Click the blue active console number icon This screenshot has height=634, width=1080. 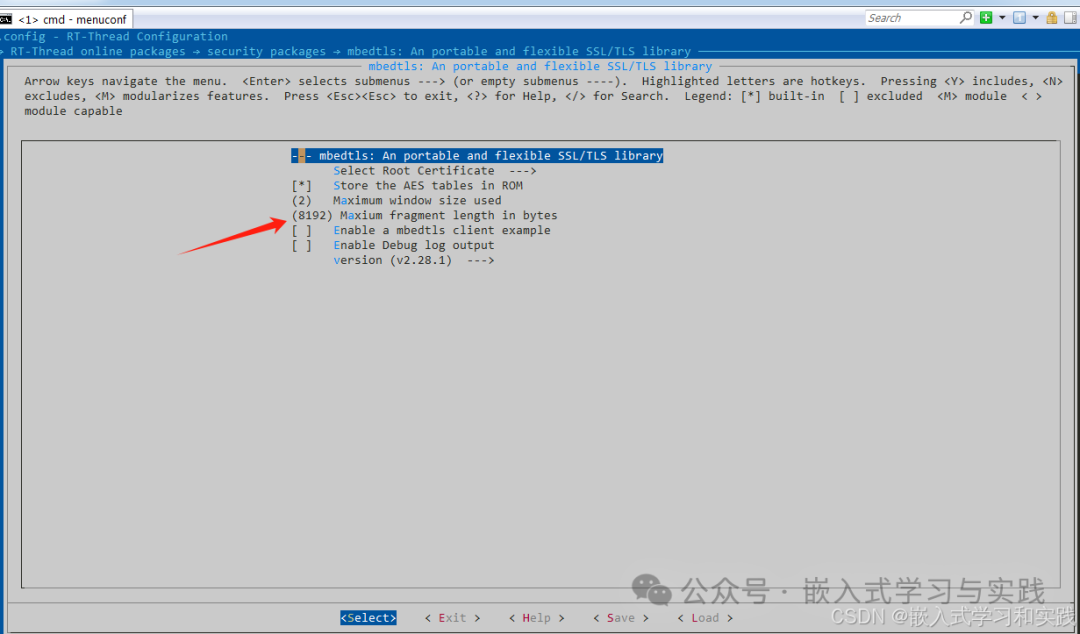coord(1019,18)
